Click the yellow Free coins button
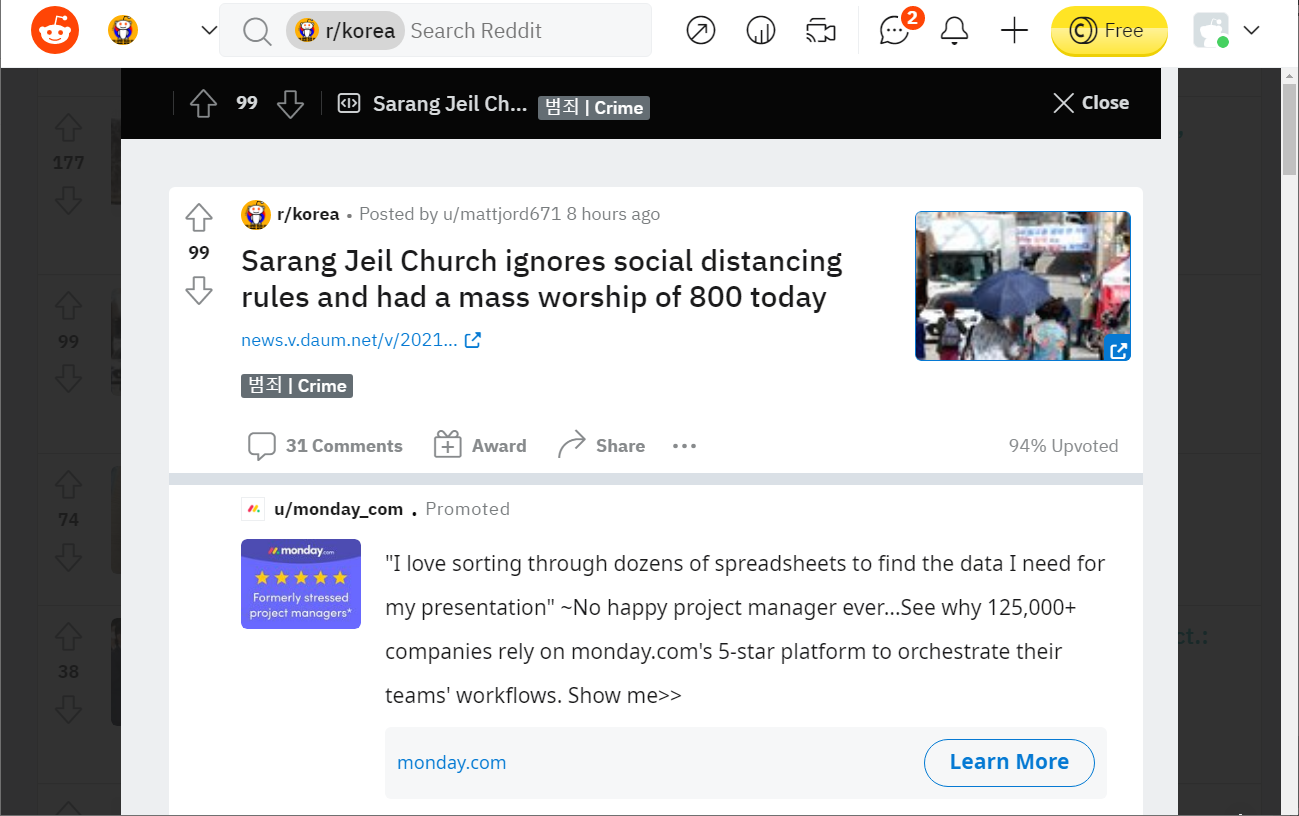This screenshot has height=816, width=1299. pyautogui.click(x=1109, y=31)
